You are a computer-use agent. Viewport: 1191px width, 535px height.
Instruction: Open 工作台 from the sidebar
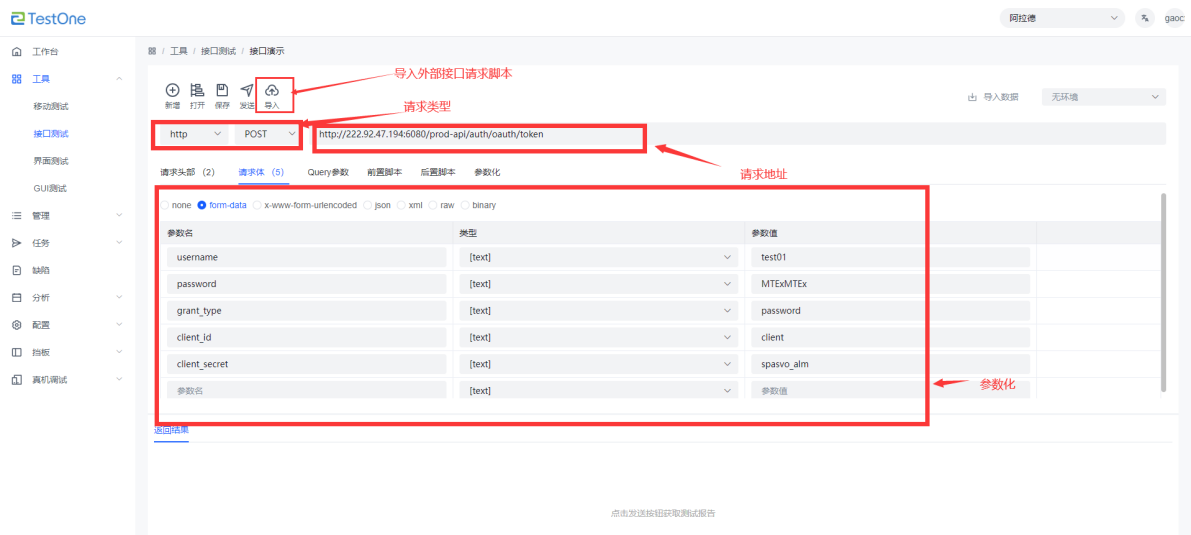click(x=45, y=51)
